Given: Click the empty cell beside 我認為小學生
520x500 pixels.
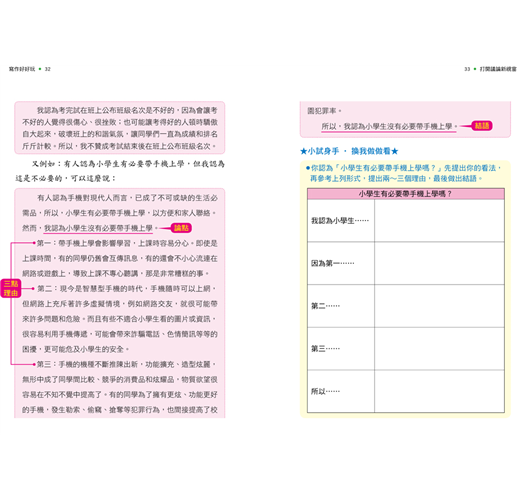Looking at the screenshot, I should (x=439, y=220).
